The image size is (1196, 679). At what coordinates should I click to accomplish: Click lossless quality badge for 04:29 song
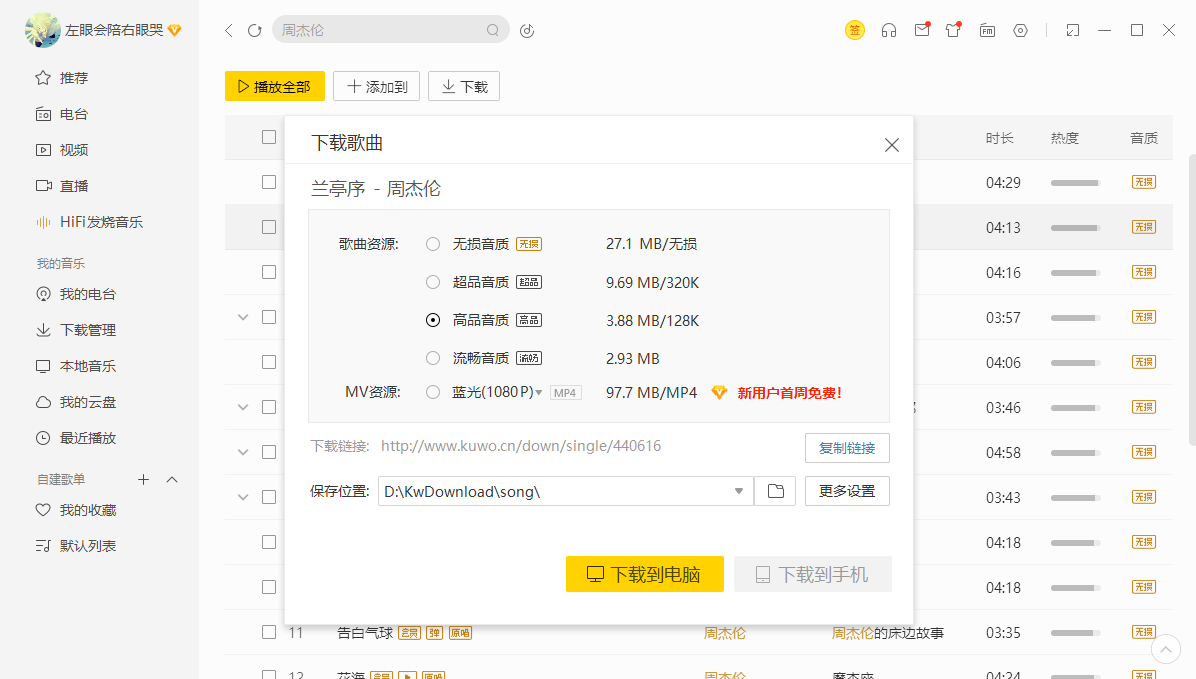pos(1143,182)
